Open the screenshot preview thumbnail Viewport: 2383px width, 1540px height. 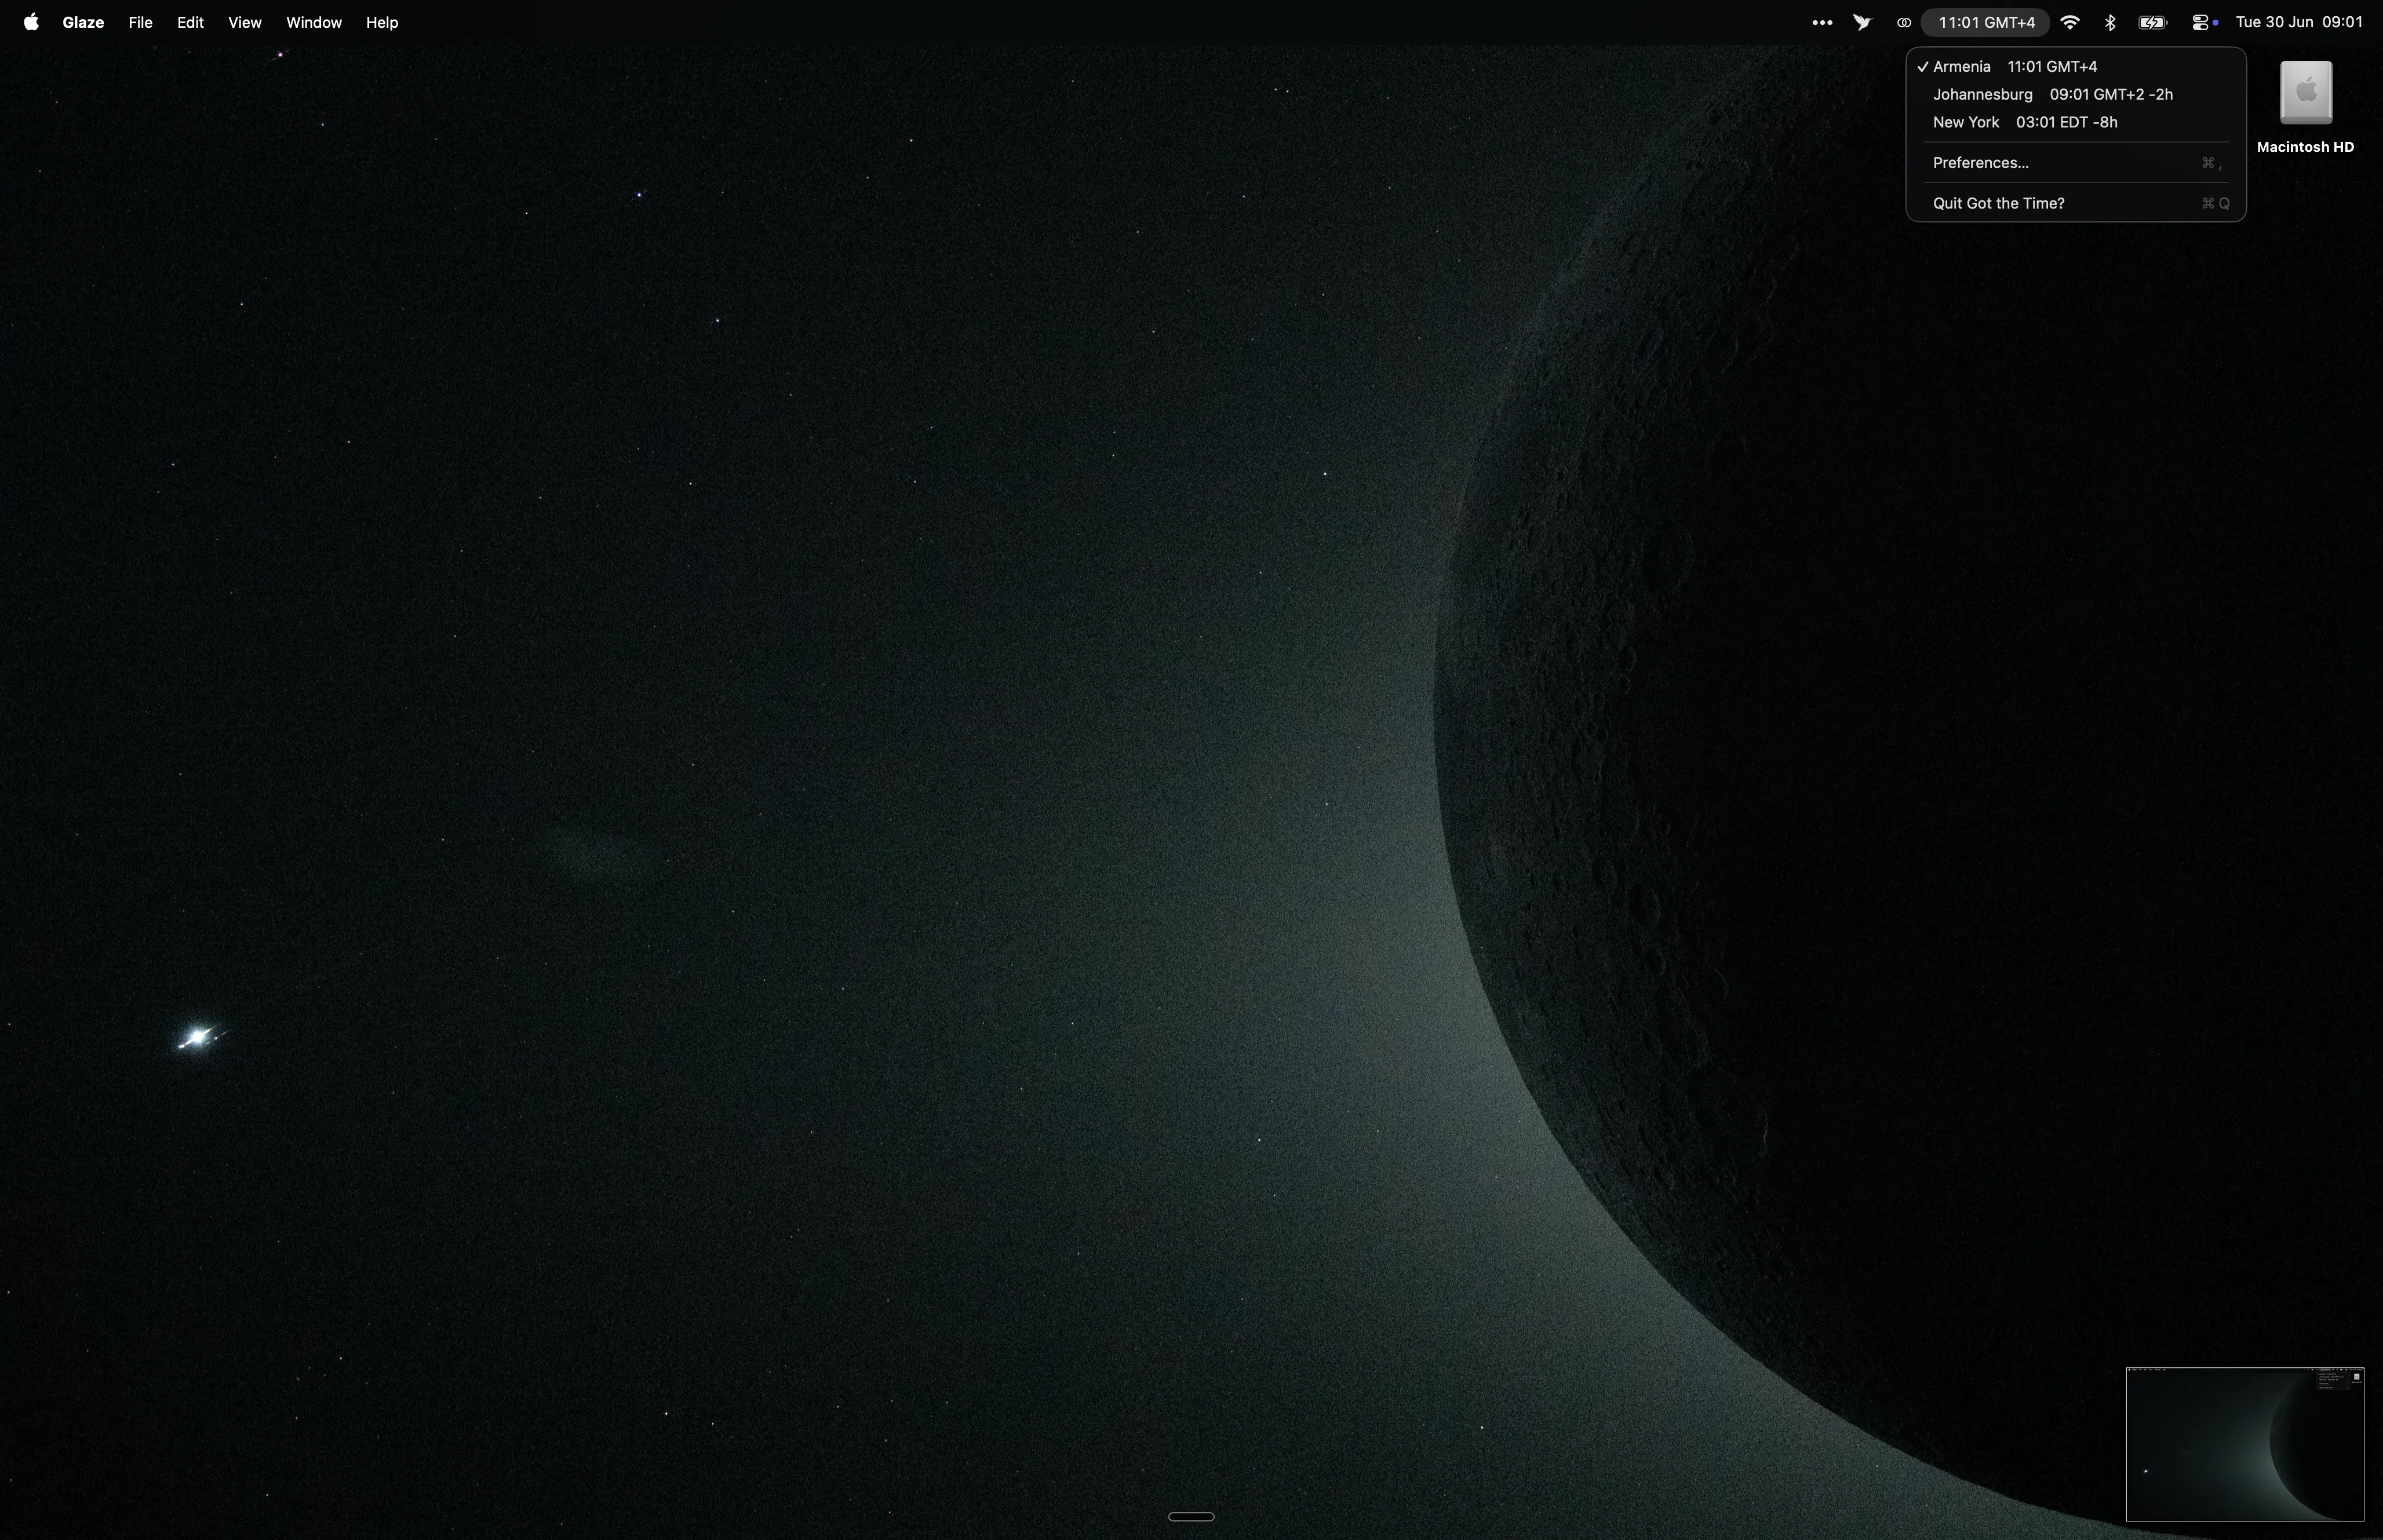click(2244, 1444)
